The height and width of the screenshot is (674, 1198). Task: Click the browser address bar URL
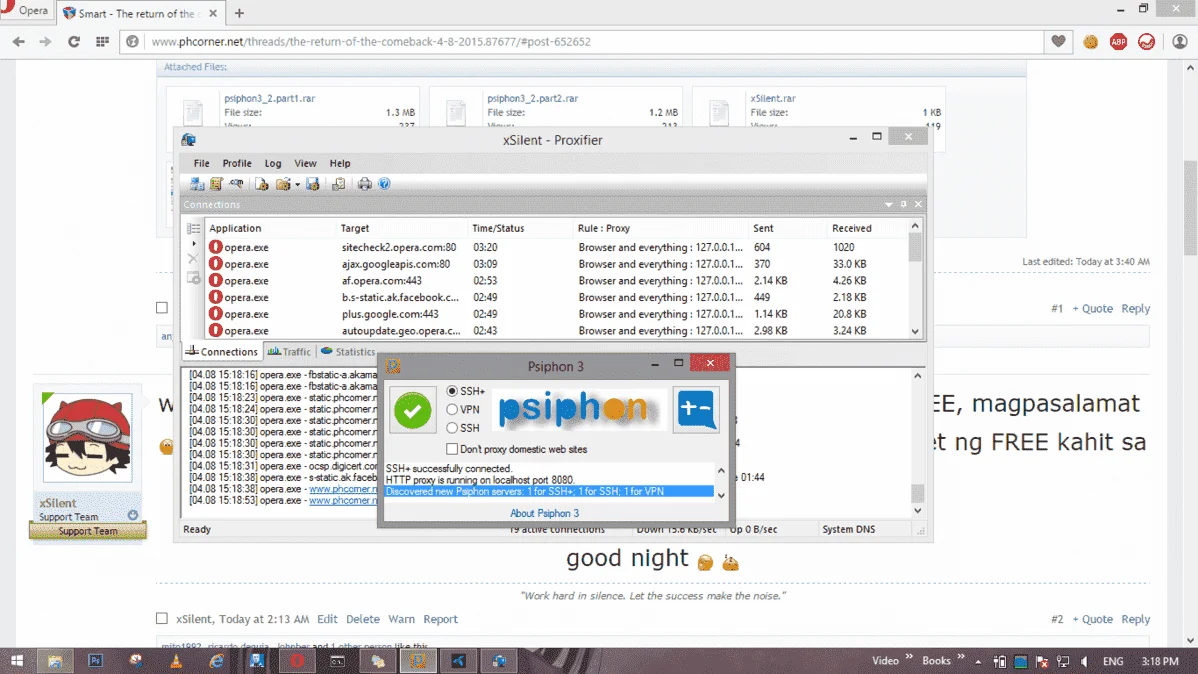pyautogui.click(x=371, y=42)
